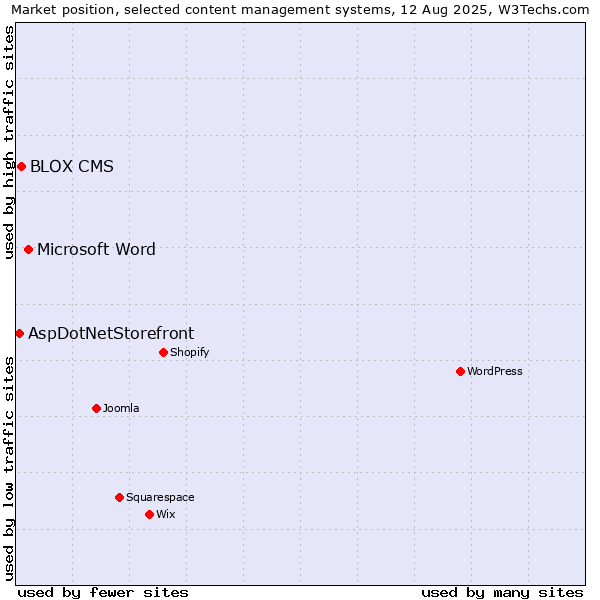600x600 pixels.
Task: Select the Joomla label
Action: click(121, 408)
